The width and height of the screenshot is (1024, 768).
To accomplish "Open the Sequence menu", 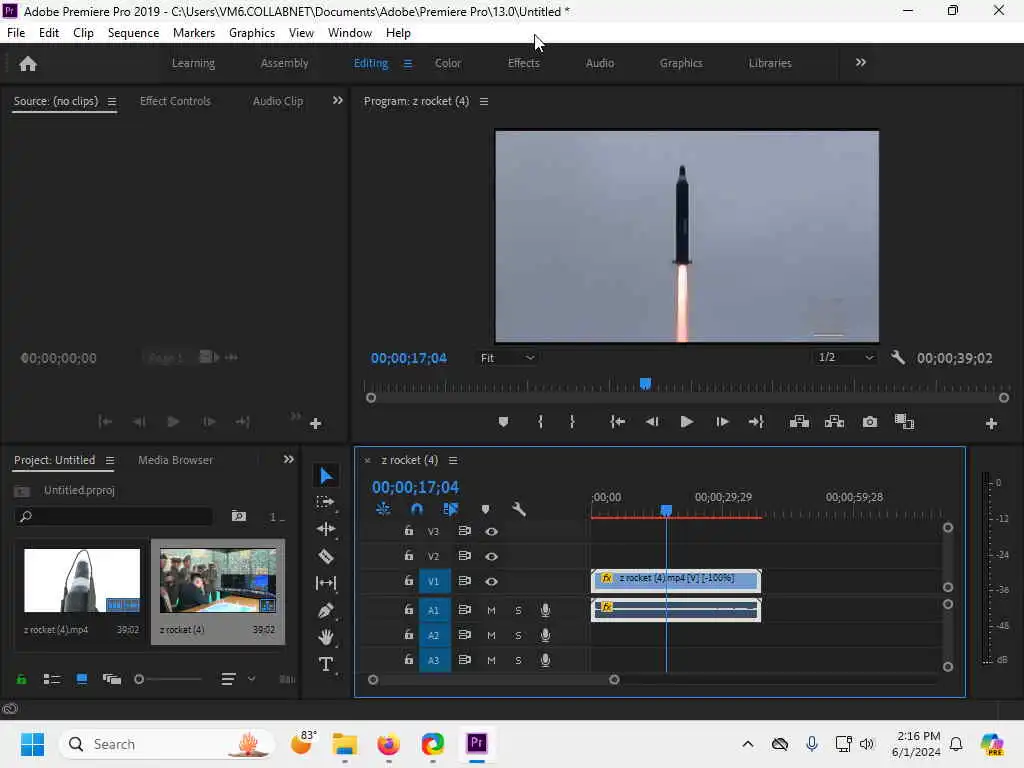I will click(133, 33).
